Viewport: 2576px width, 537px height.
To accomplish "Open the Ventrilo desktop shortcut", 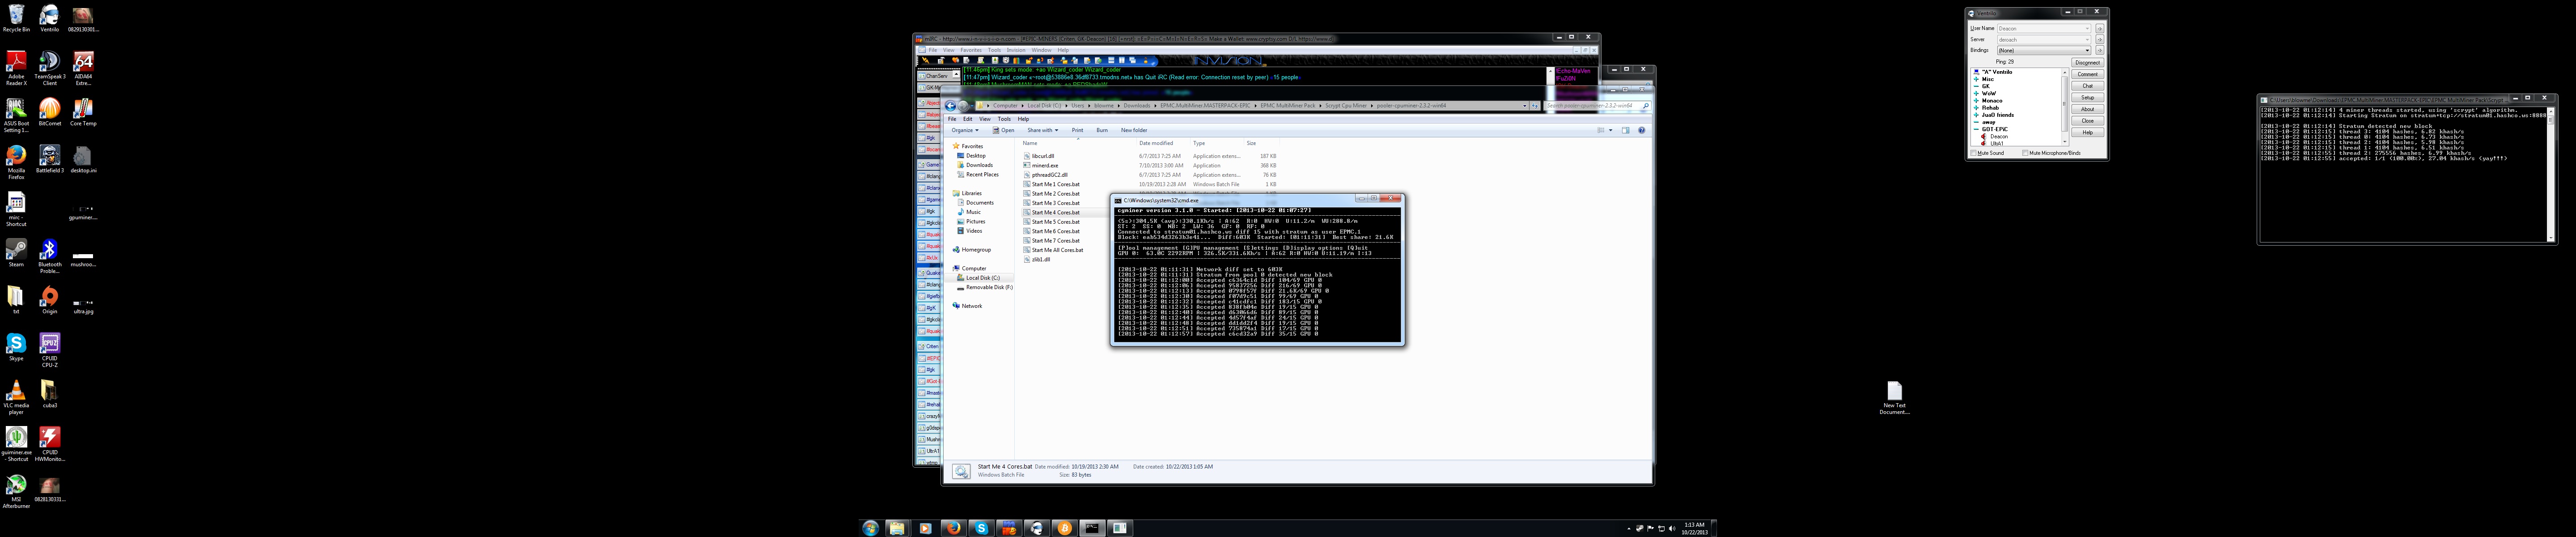I will click(x=49, y=19).
